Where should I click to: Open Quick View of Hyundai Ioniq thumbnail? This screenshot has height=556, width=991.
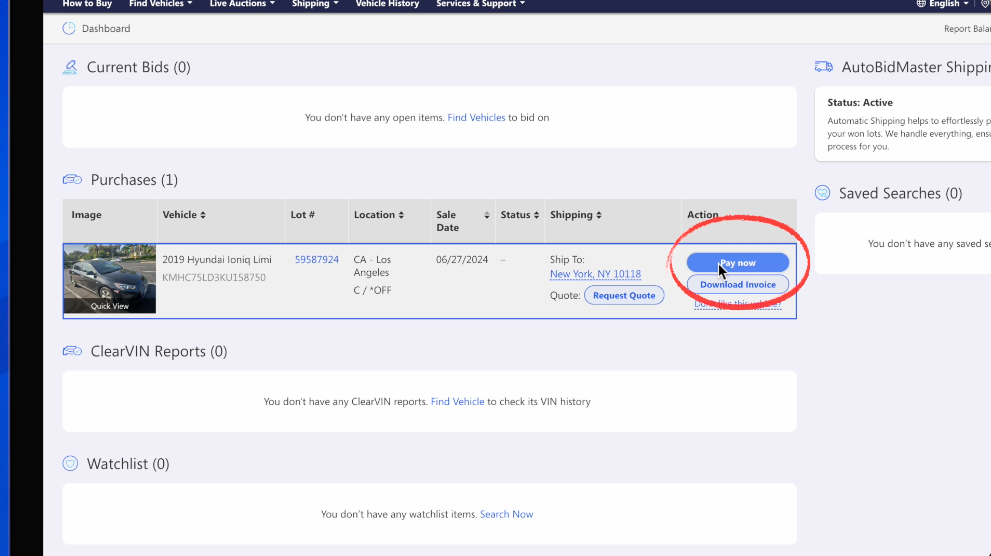click(x=109, y=306)
